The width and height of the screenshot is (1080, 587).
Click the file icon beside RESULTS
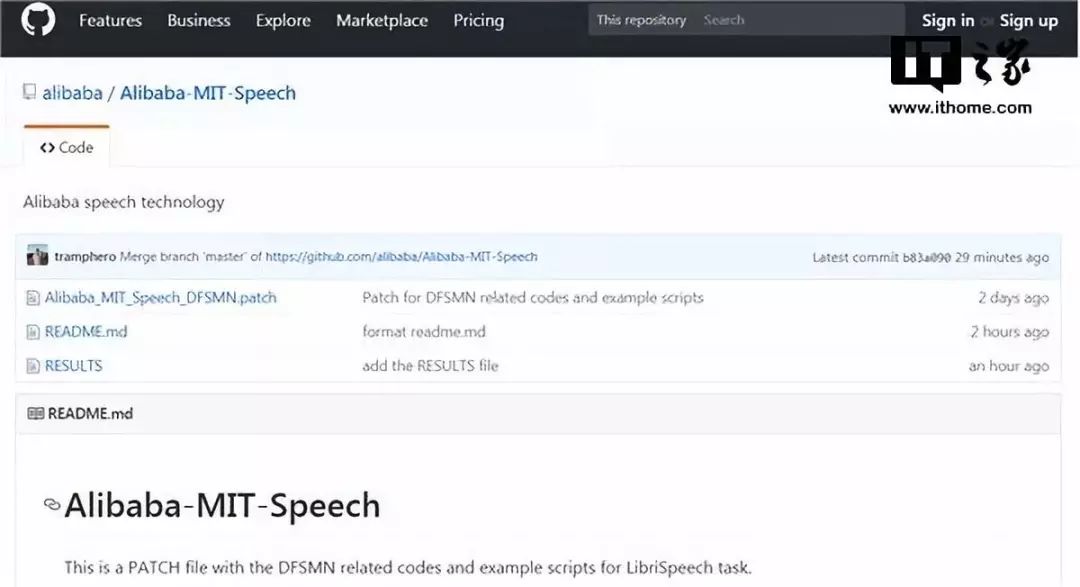[x=33, y=366]
